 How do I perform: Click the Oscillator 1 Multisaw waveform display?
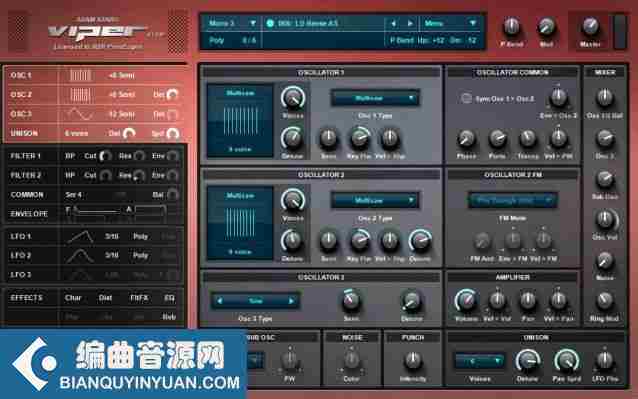point(240,121)
